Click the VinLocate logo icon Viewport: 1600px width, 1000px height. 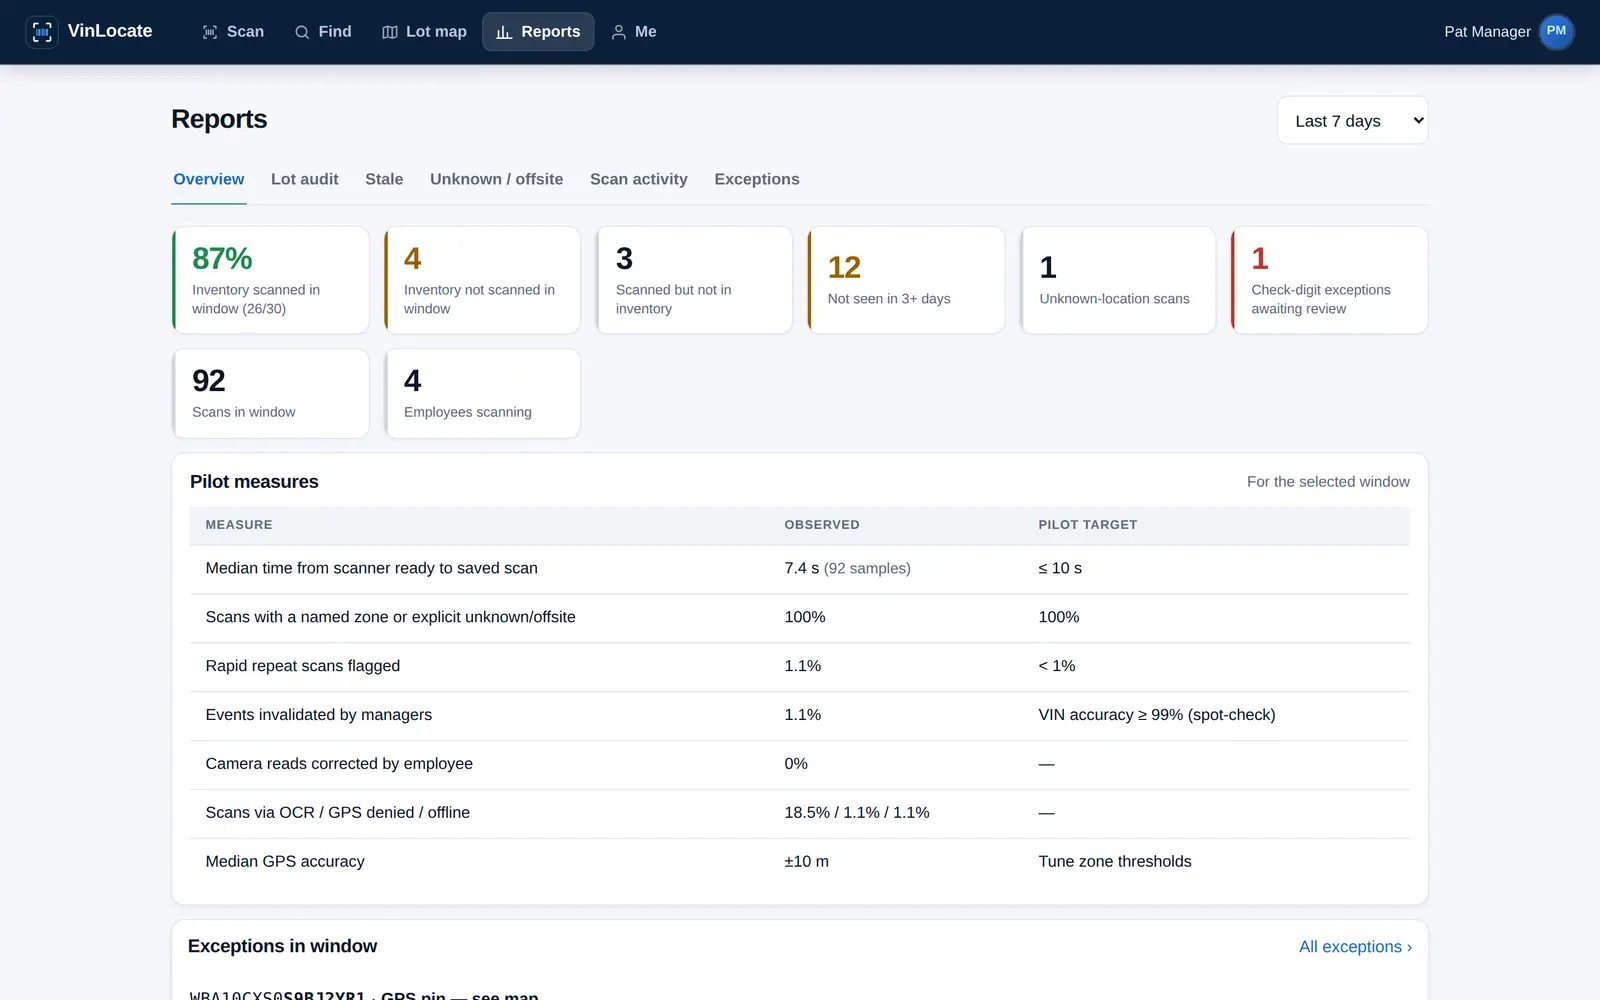pyautogui.click(x=42, y=32)
